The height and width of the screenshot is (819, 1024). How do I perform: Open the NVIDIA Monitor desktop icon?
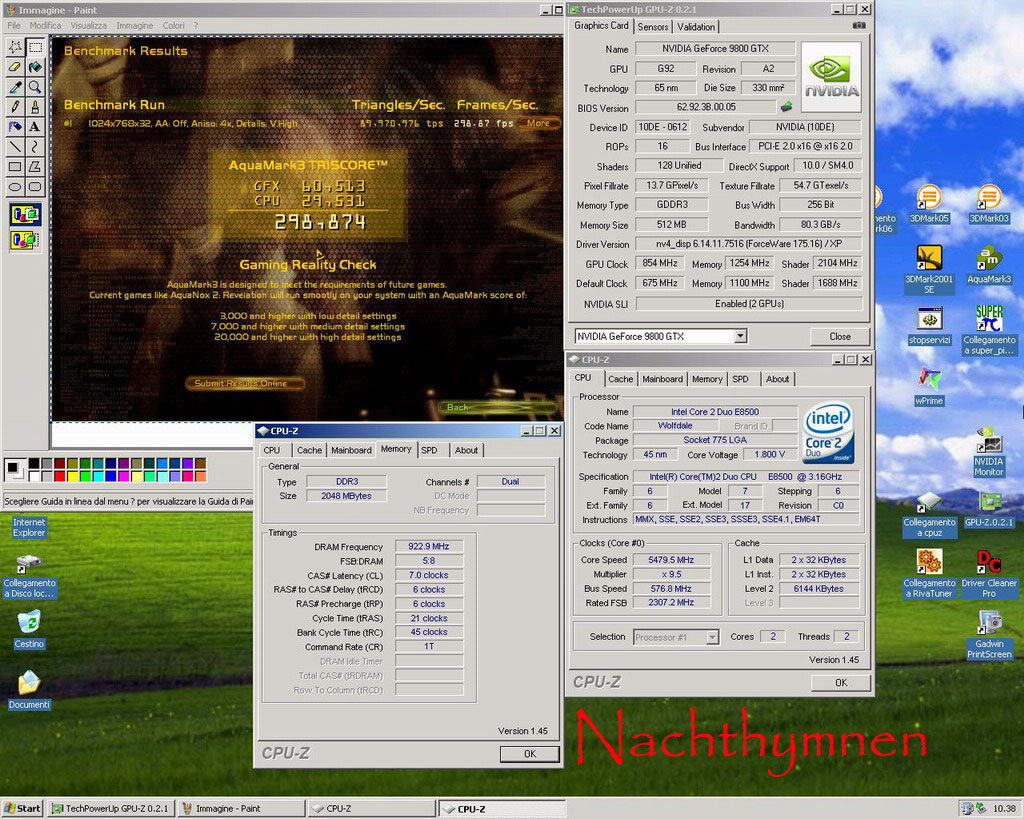989,451
